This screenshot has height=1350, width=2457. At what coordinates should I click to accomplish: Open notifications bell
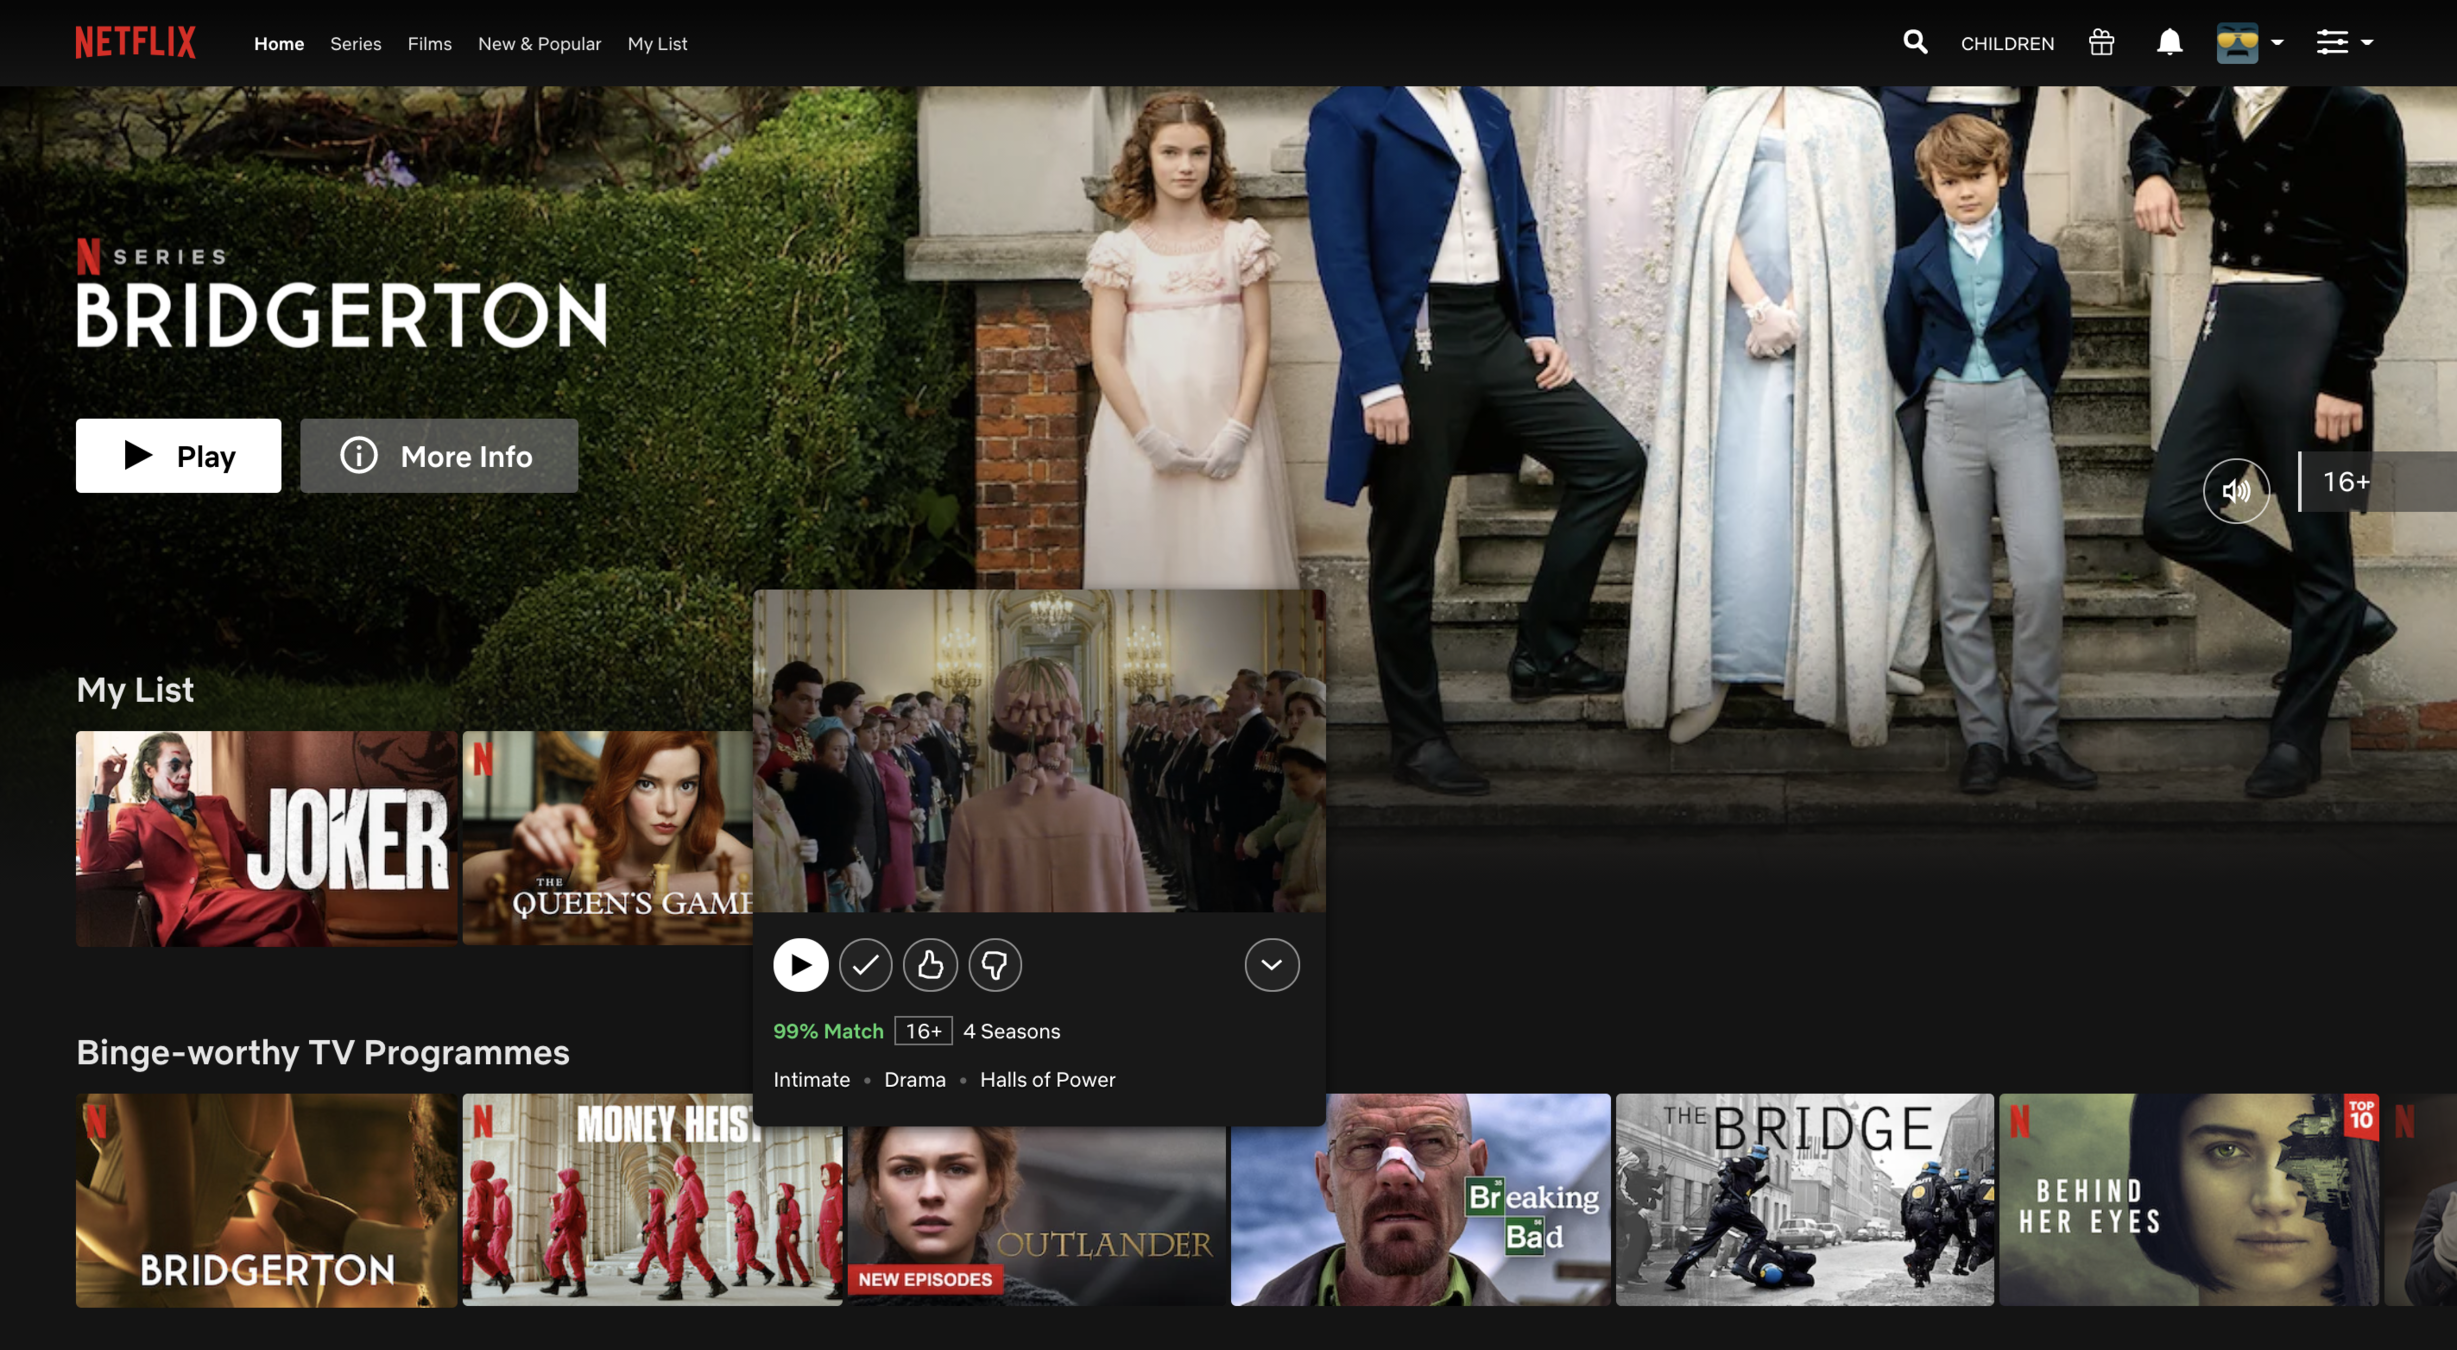pyautogui.click(x=2168, y=42)
